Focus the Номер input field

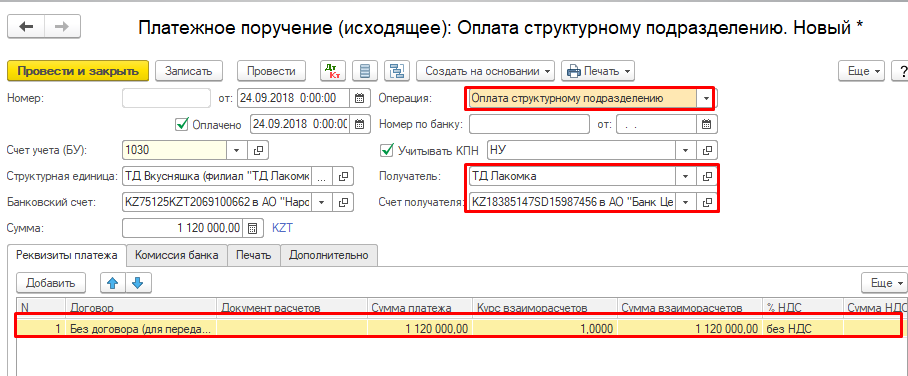coord(167,98)
